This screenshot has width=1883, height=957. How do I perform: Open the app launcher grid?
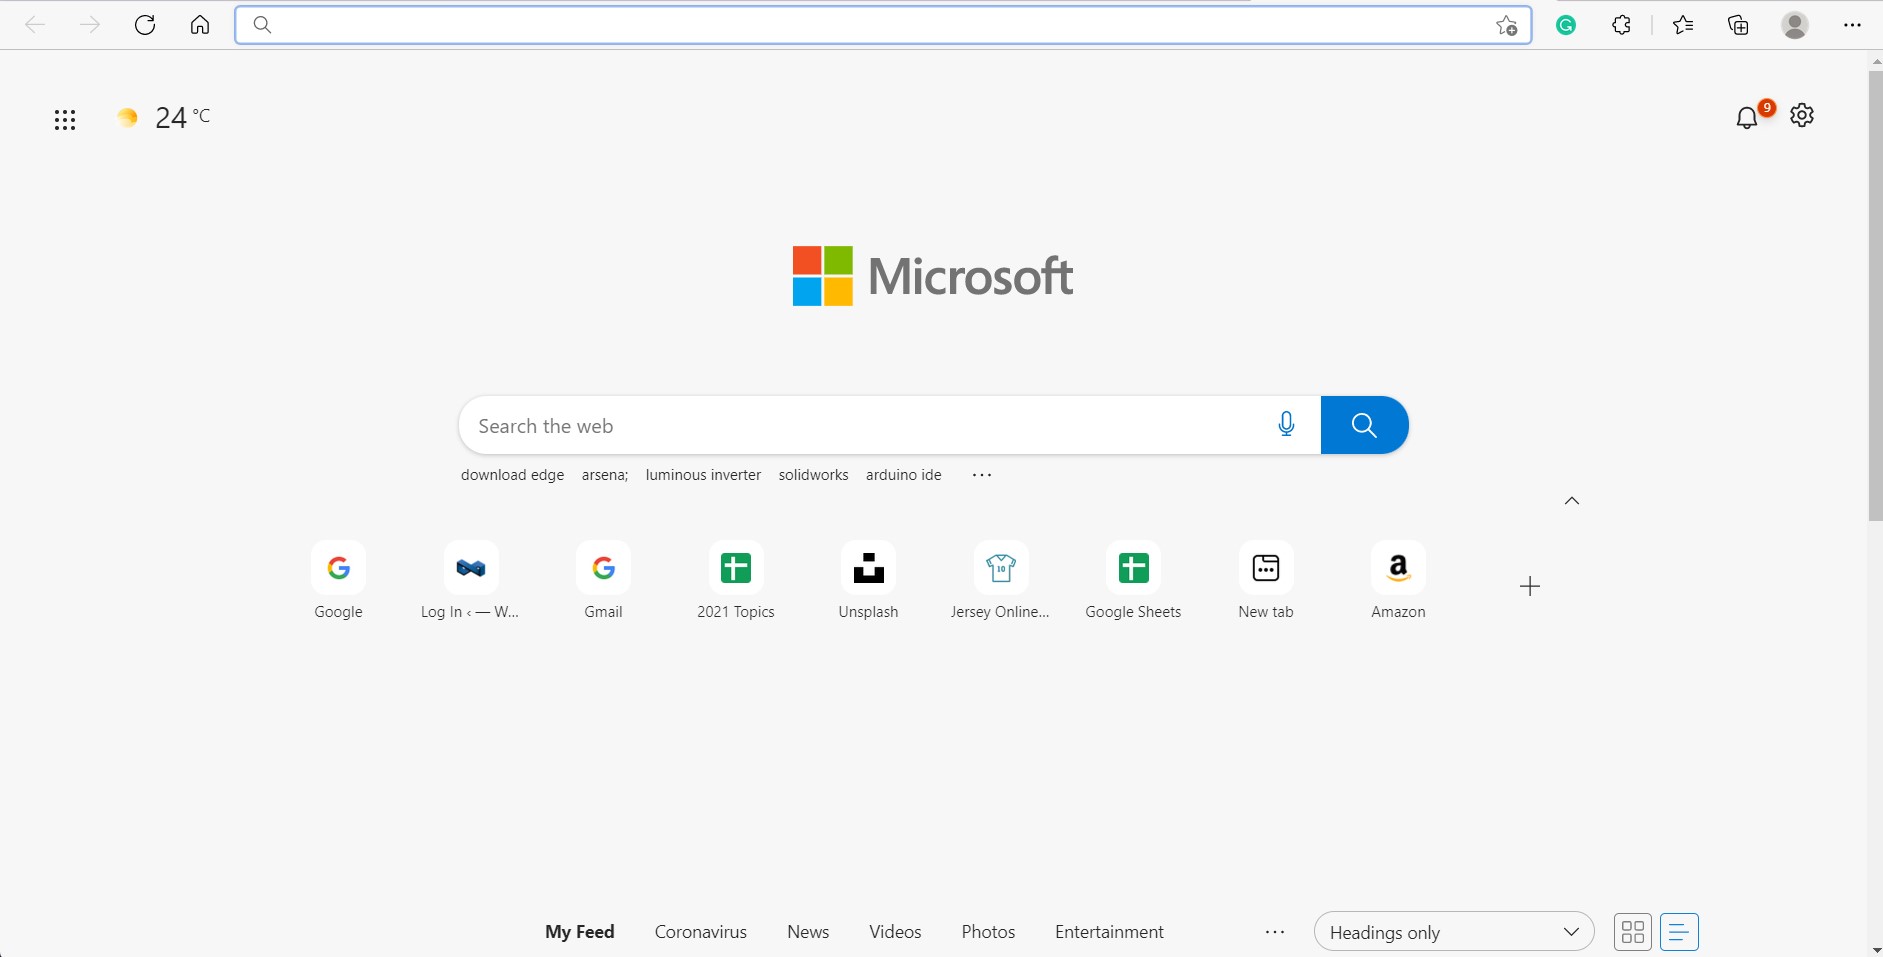point(65,120)
